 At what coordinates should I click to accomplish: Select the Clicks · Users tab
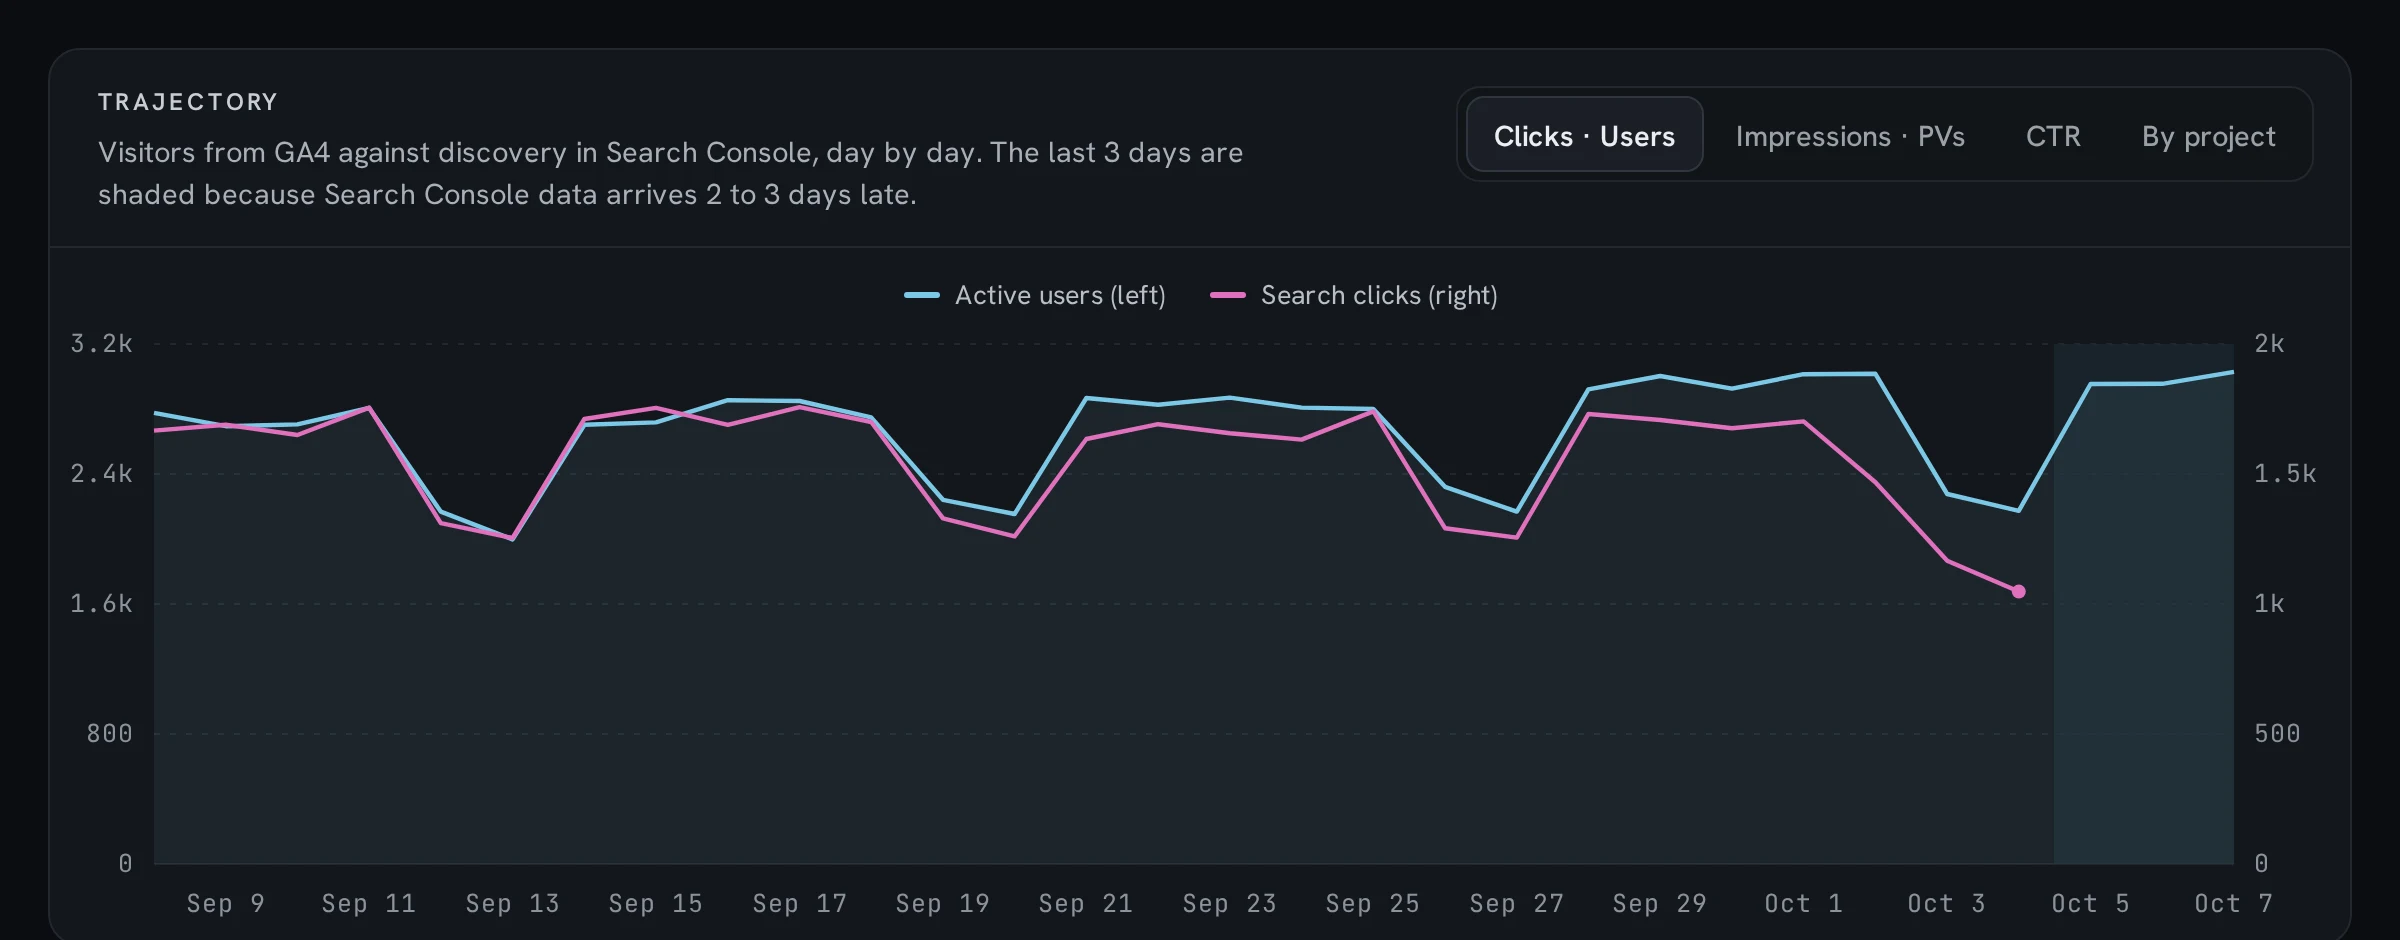point(1584,135)
